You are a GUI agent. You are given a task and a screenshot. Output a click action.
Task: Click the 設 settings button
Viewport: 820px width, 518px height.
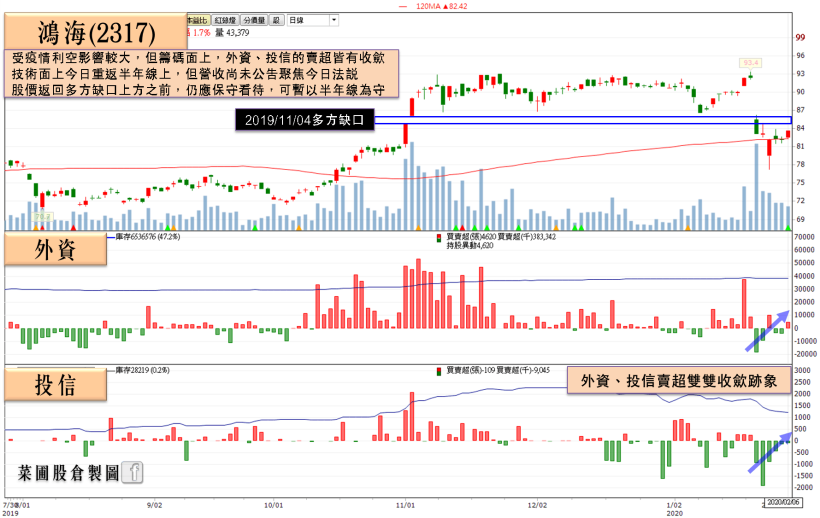pos(277,20)
